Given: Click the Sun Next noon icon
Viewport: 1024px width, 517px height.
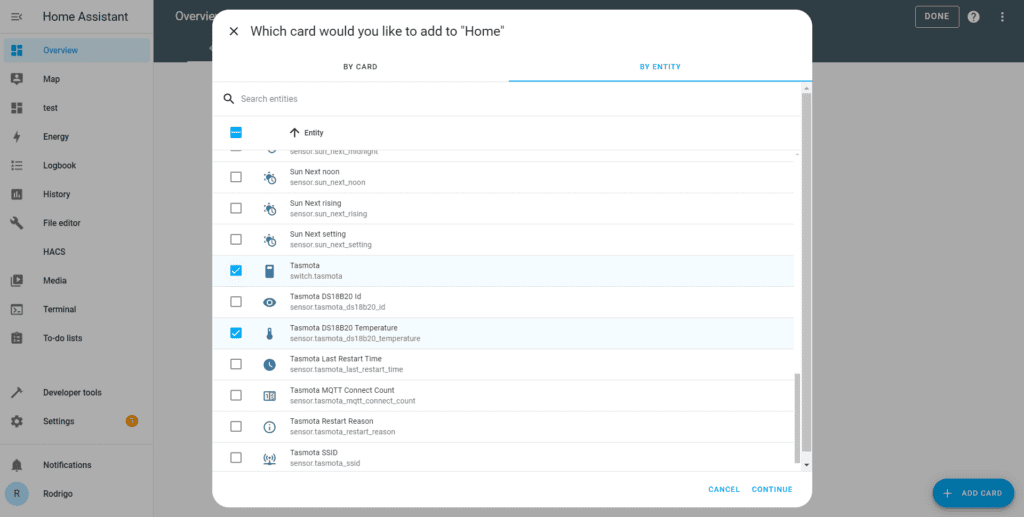Looking at the screenshot, I should click(270, 178).
